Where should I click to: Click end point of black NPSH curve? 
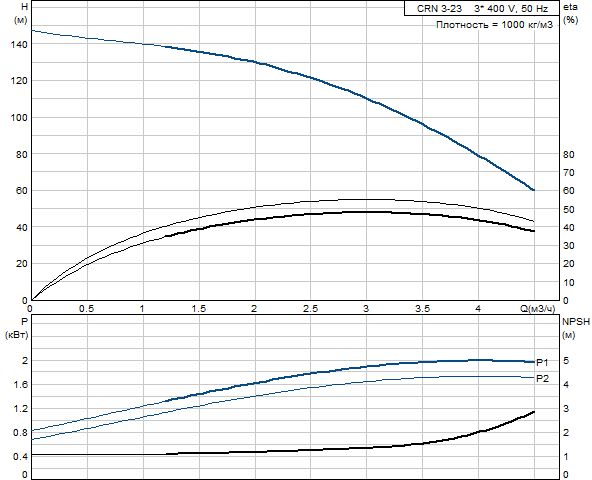[533, 412]
